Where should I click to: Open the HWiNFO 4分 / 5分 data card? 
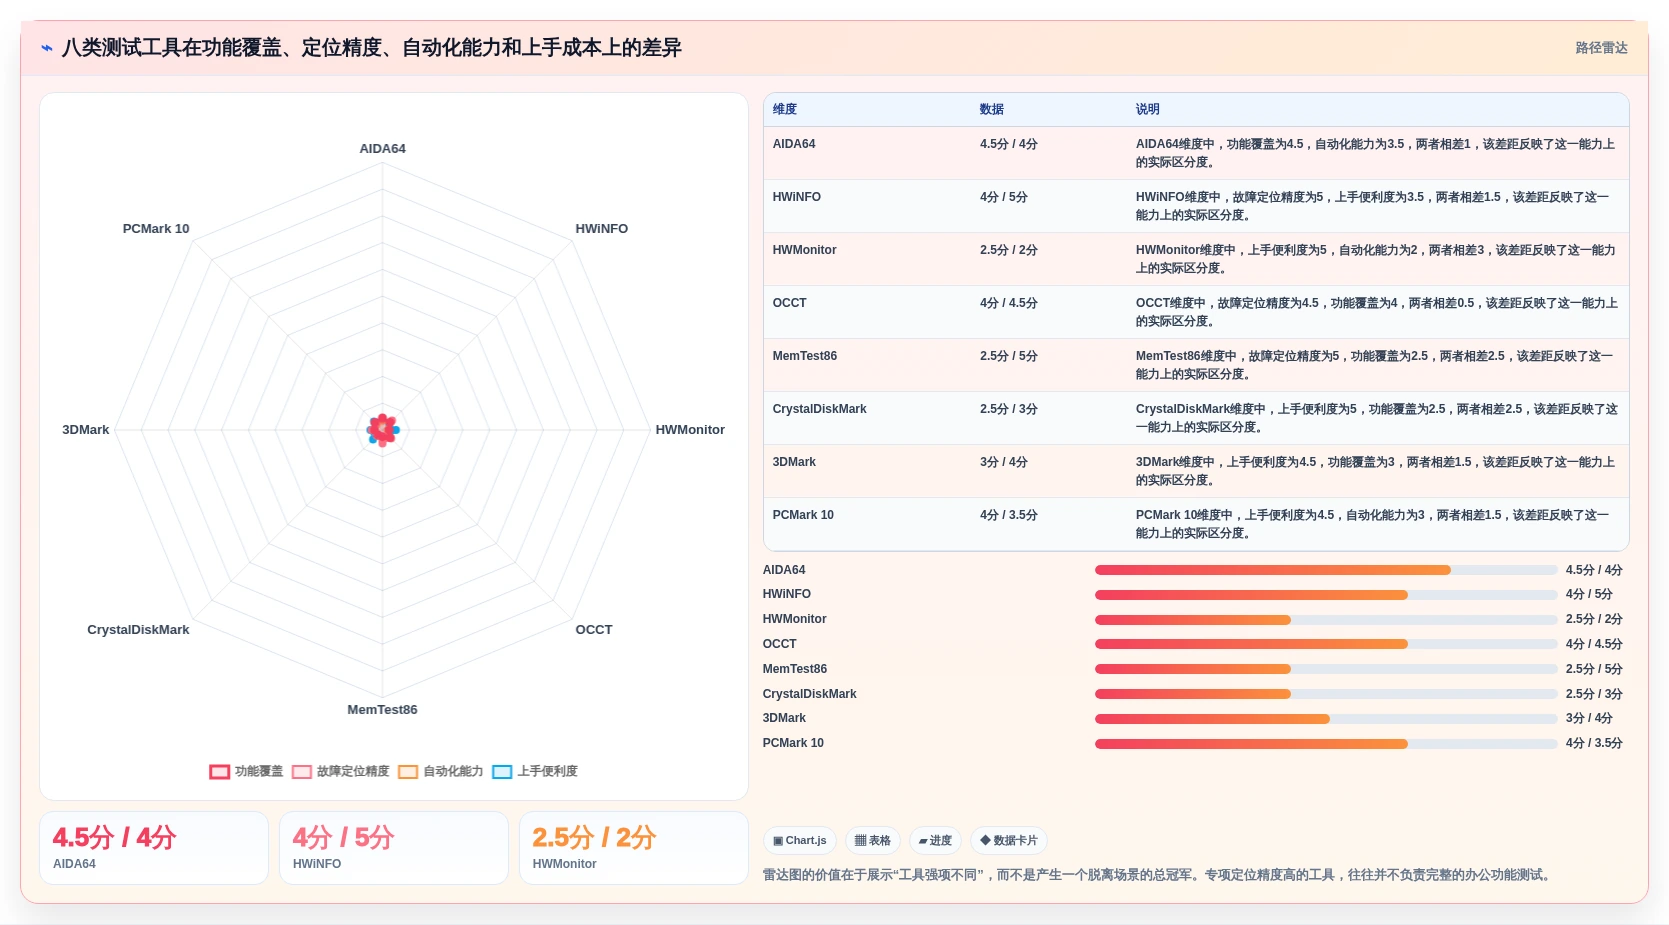click(394, 848)
